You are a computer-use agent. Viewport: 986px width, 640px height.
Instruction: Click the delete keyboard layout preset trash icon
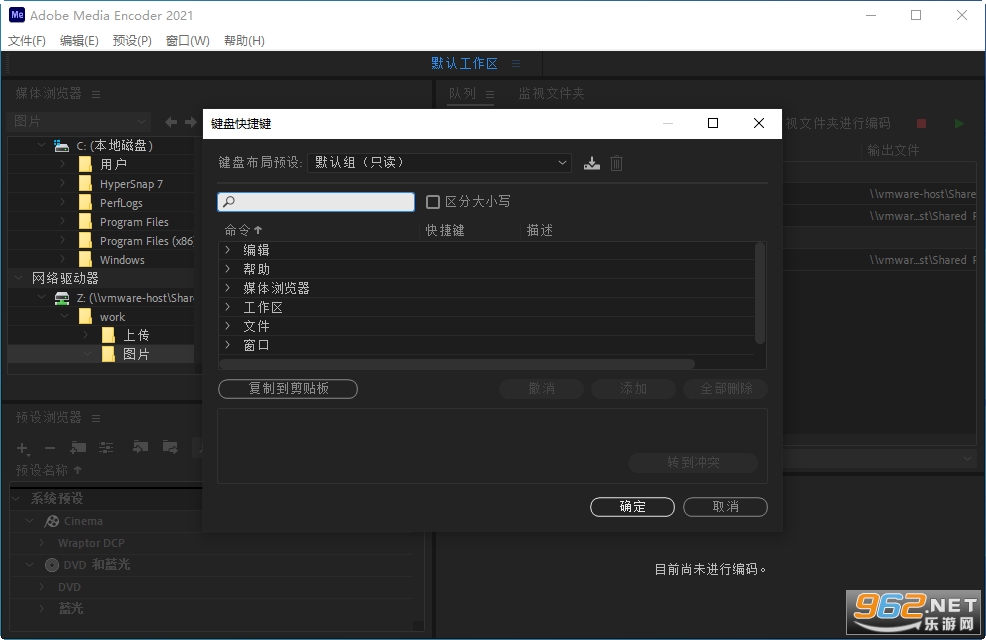616,163
